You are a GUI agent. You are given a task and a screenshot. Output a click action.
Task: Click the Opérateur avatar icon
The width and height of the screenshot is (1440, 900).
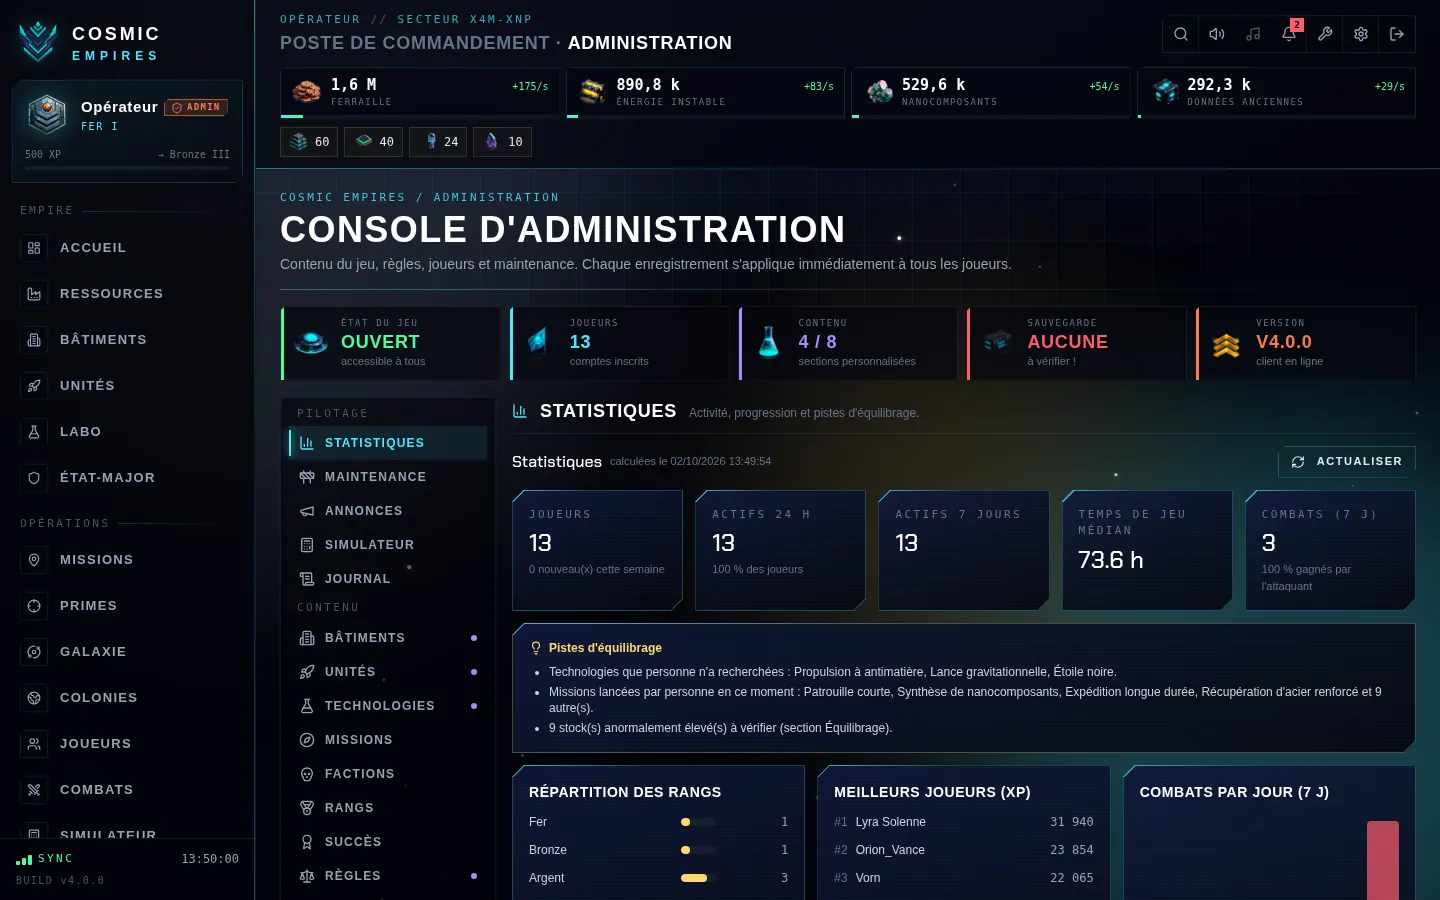click(47, 115)
